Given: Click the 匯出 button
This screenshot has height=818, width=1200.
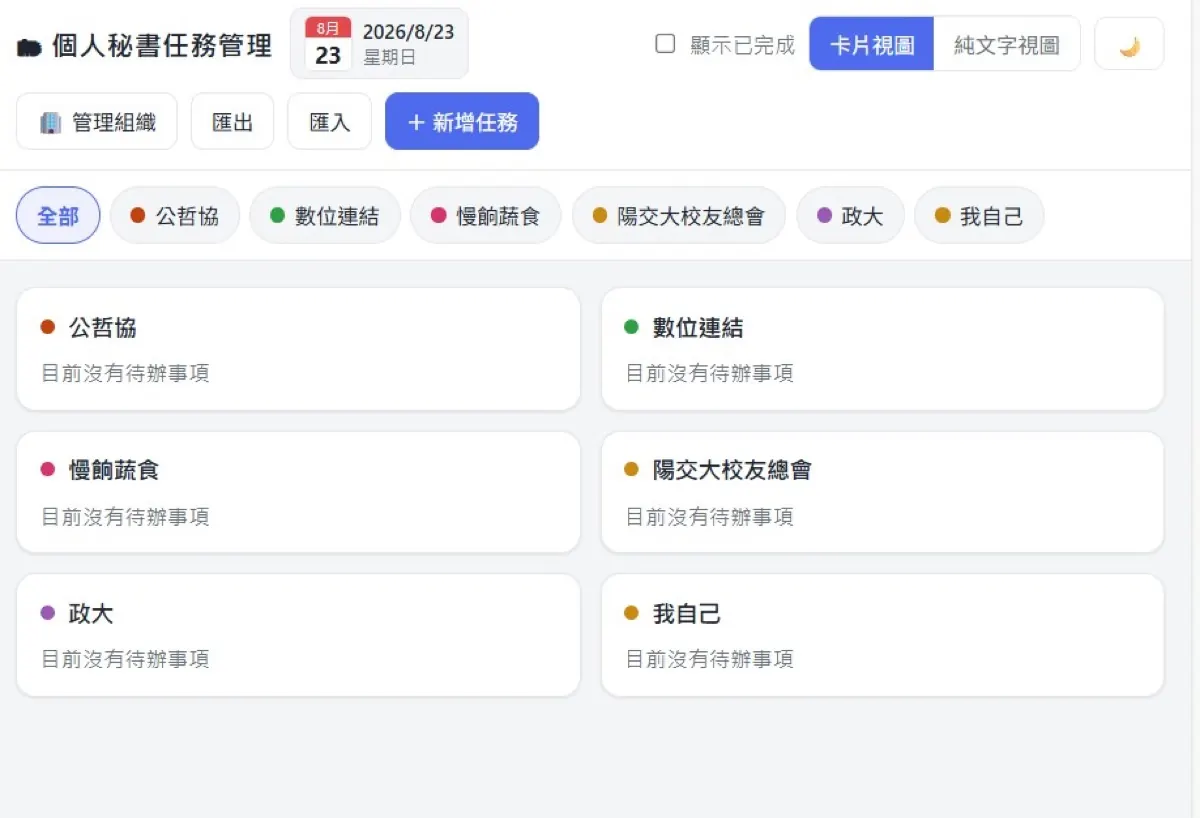Looking at the screenshot, I should [x=232, y=121].
